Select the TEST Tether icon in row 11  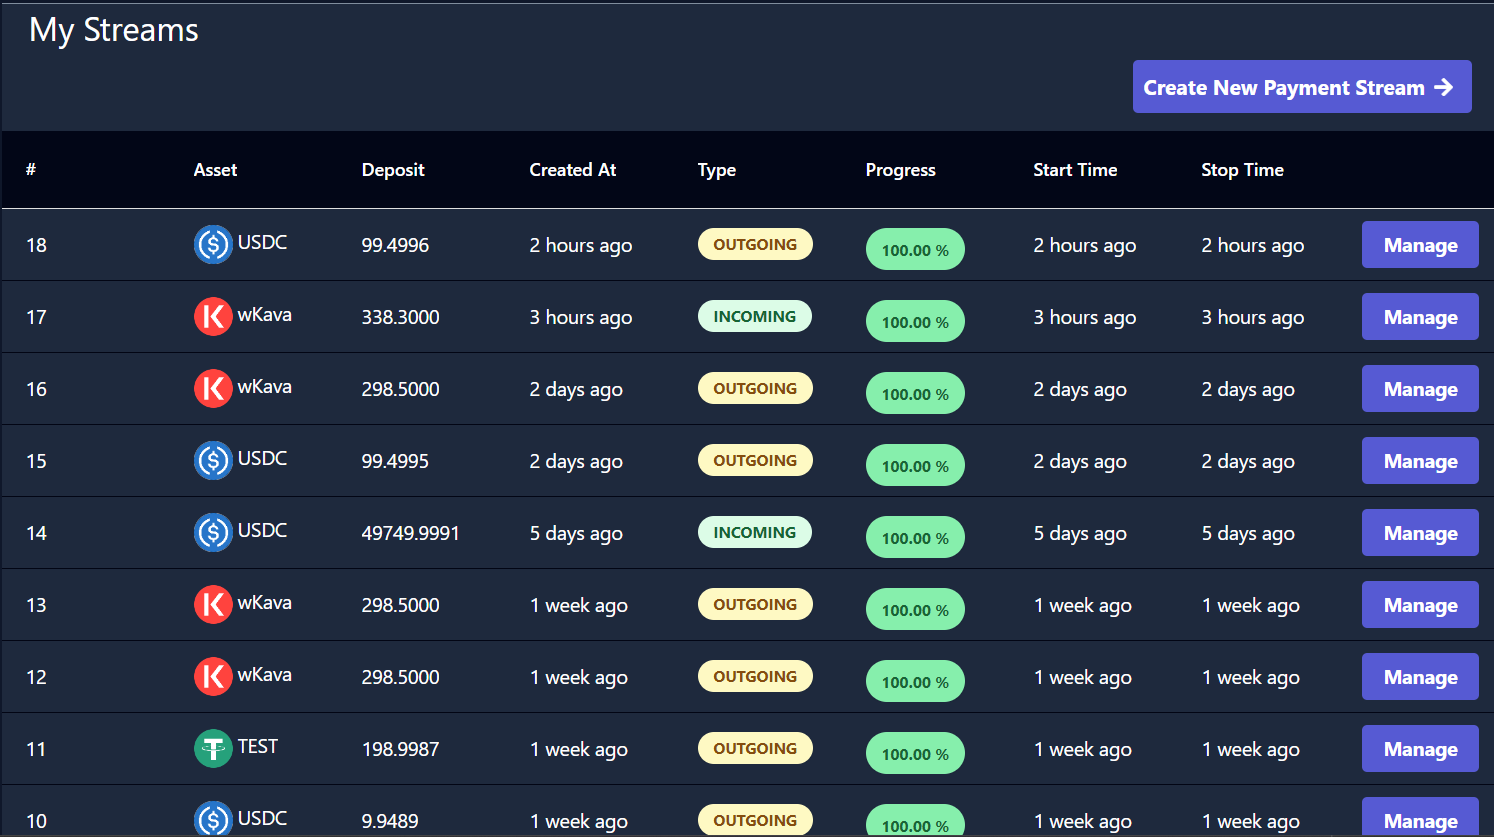[212, 748]
